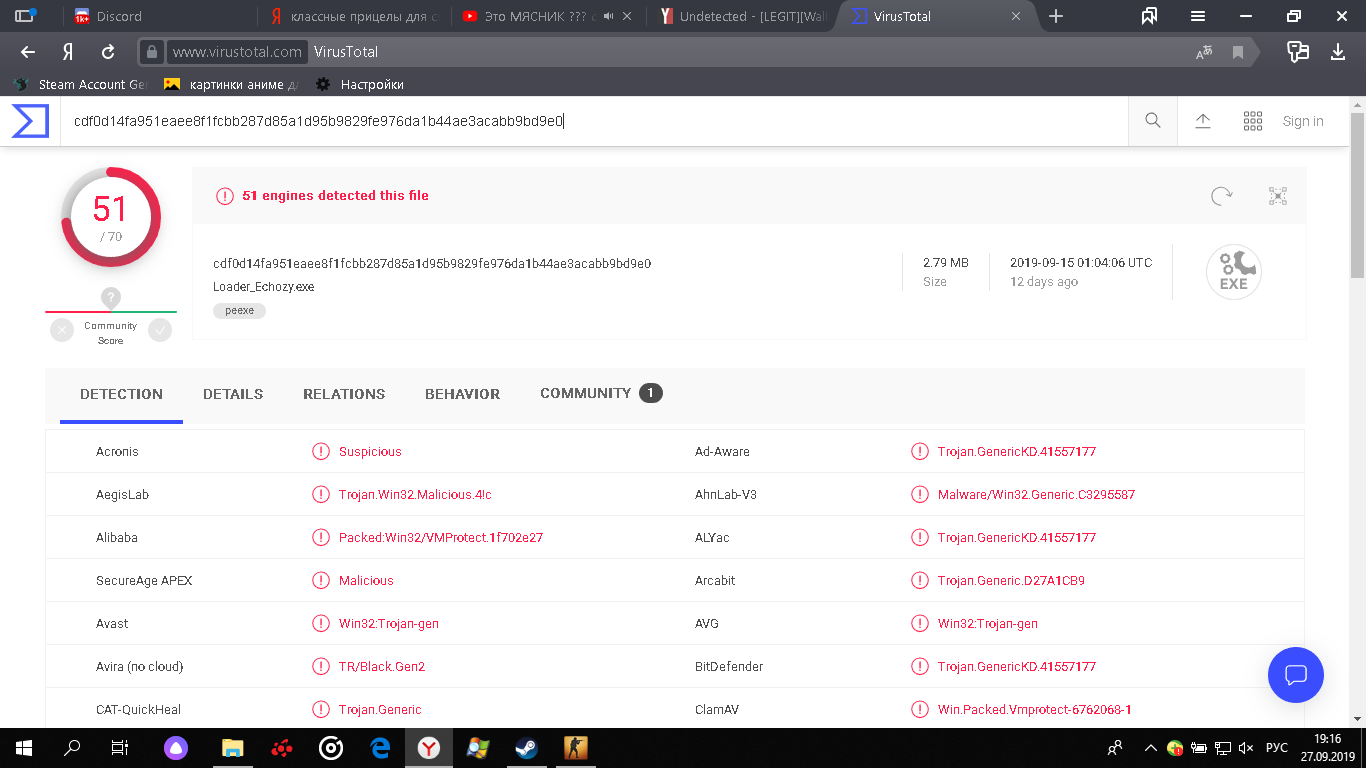This screenshot has height=768, width=1366.
Task: Switch to the 'Undetected - [LEGIT]' tab
Action: click(x=744, y=16)
